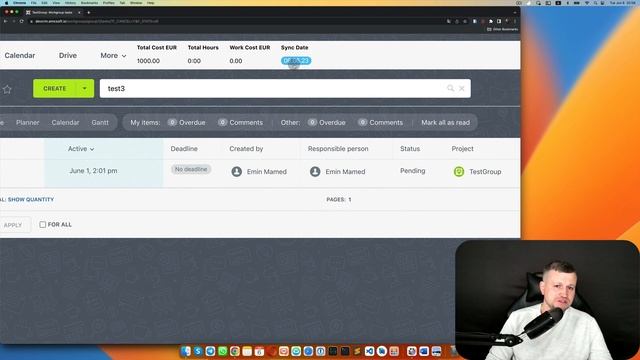Open the Drive menu item

68,56
